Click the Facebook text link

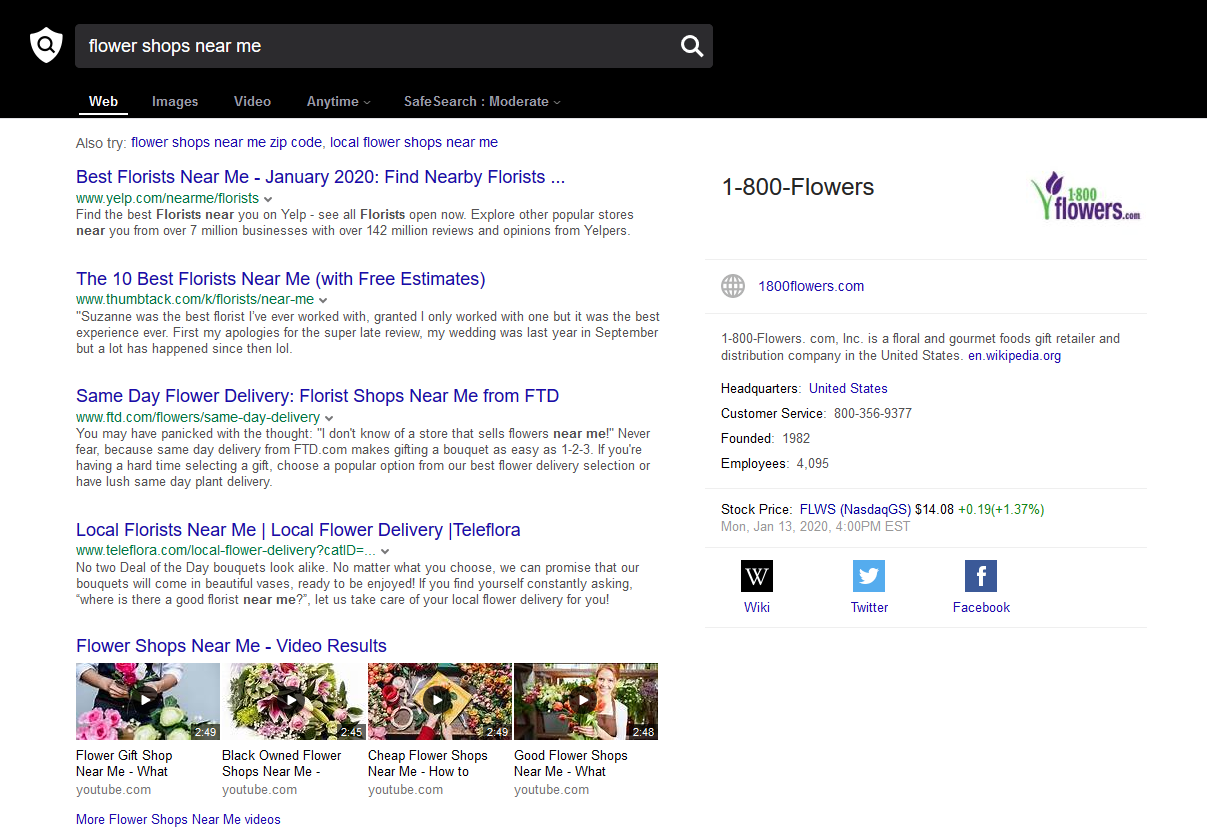(x=981, y=607)
